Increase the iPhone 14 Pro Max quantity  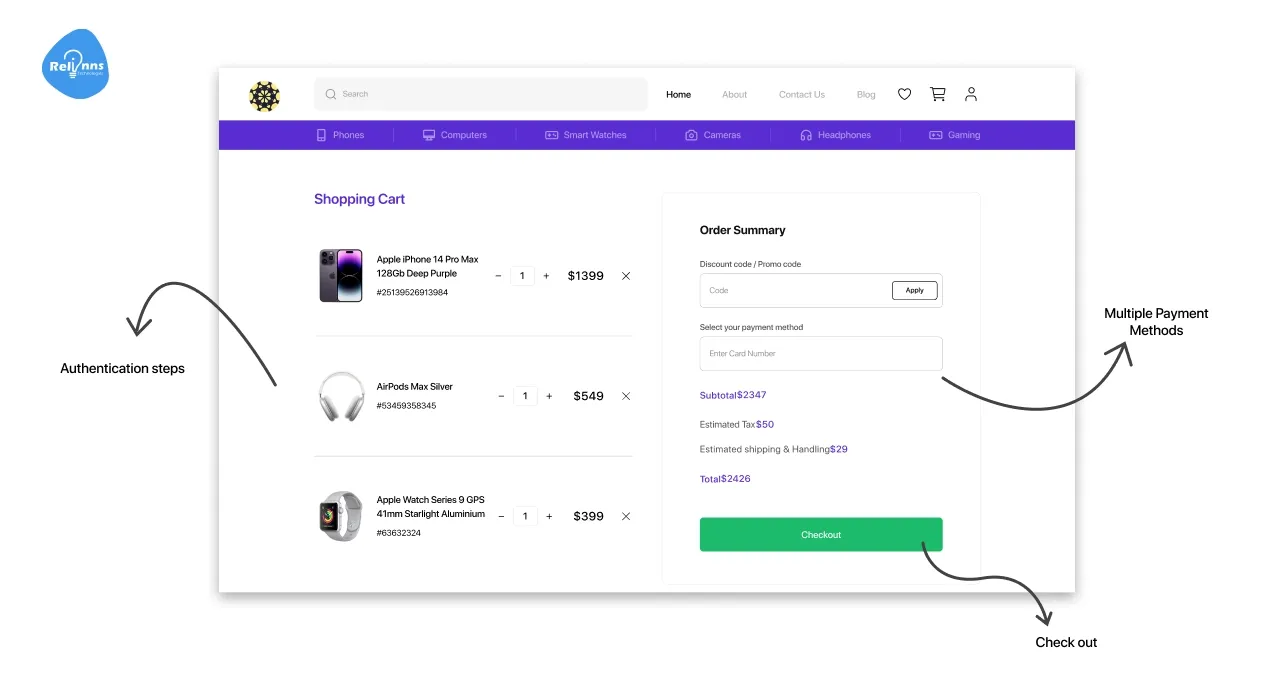pyautogui.click(x=546, y=275)
